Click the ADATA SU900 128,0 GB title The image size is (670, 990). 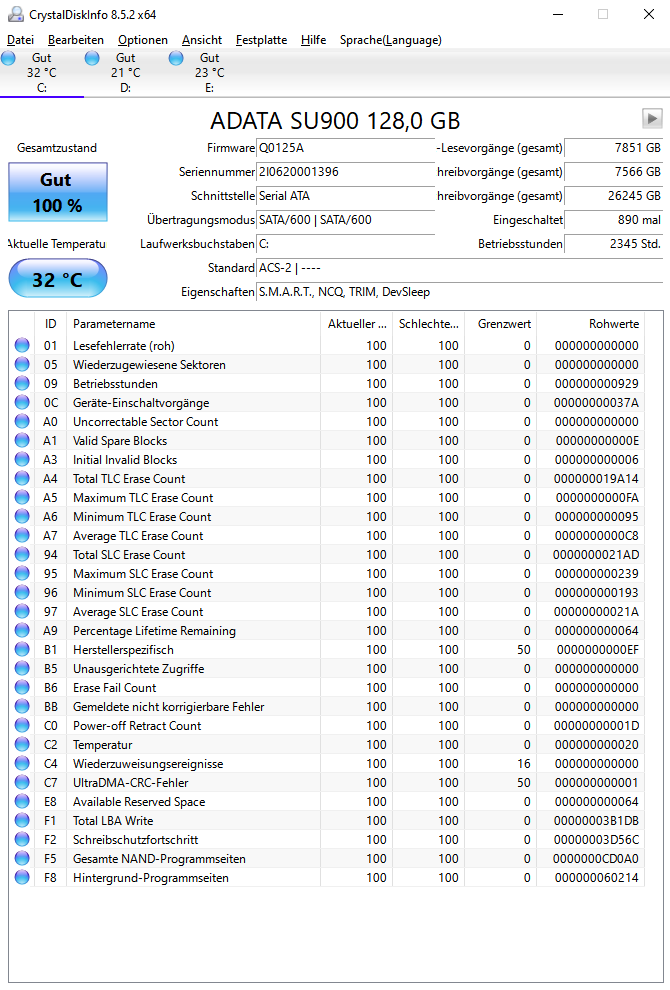[x=335, y=120]
